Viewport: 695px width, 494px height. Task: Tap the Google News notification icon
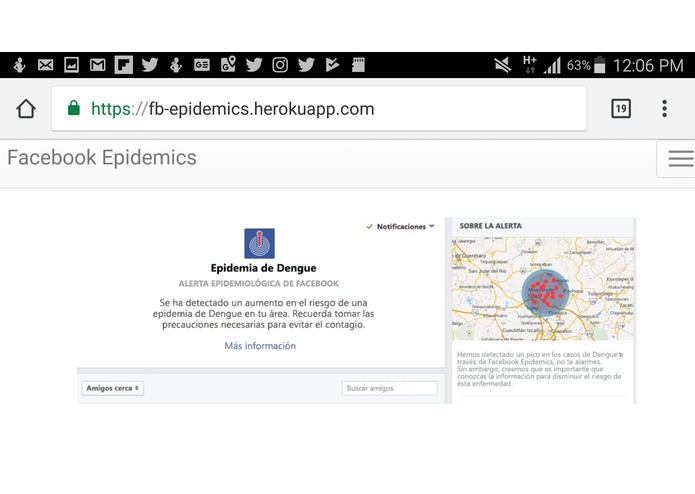[202, 65]
